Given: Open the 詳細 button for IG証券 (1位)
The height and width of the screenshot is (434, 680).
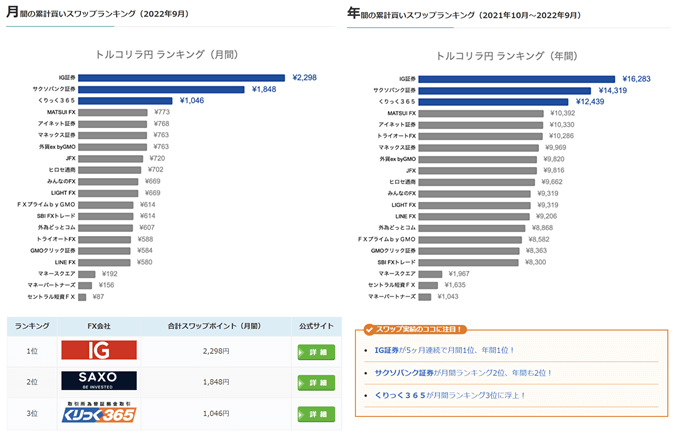Looking at the screenshot, I should 316,352.
